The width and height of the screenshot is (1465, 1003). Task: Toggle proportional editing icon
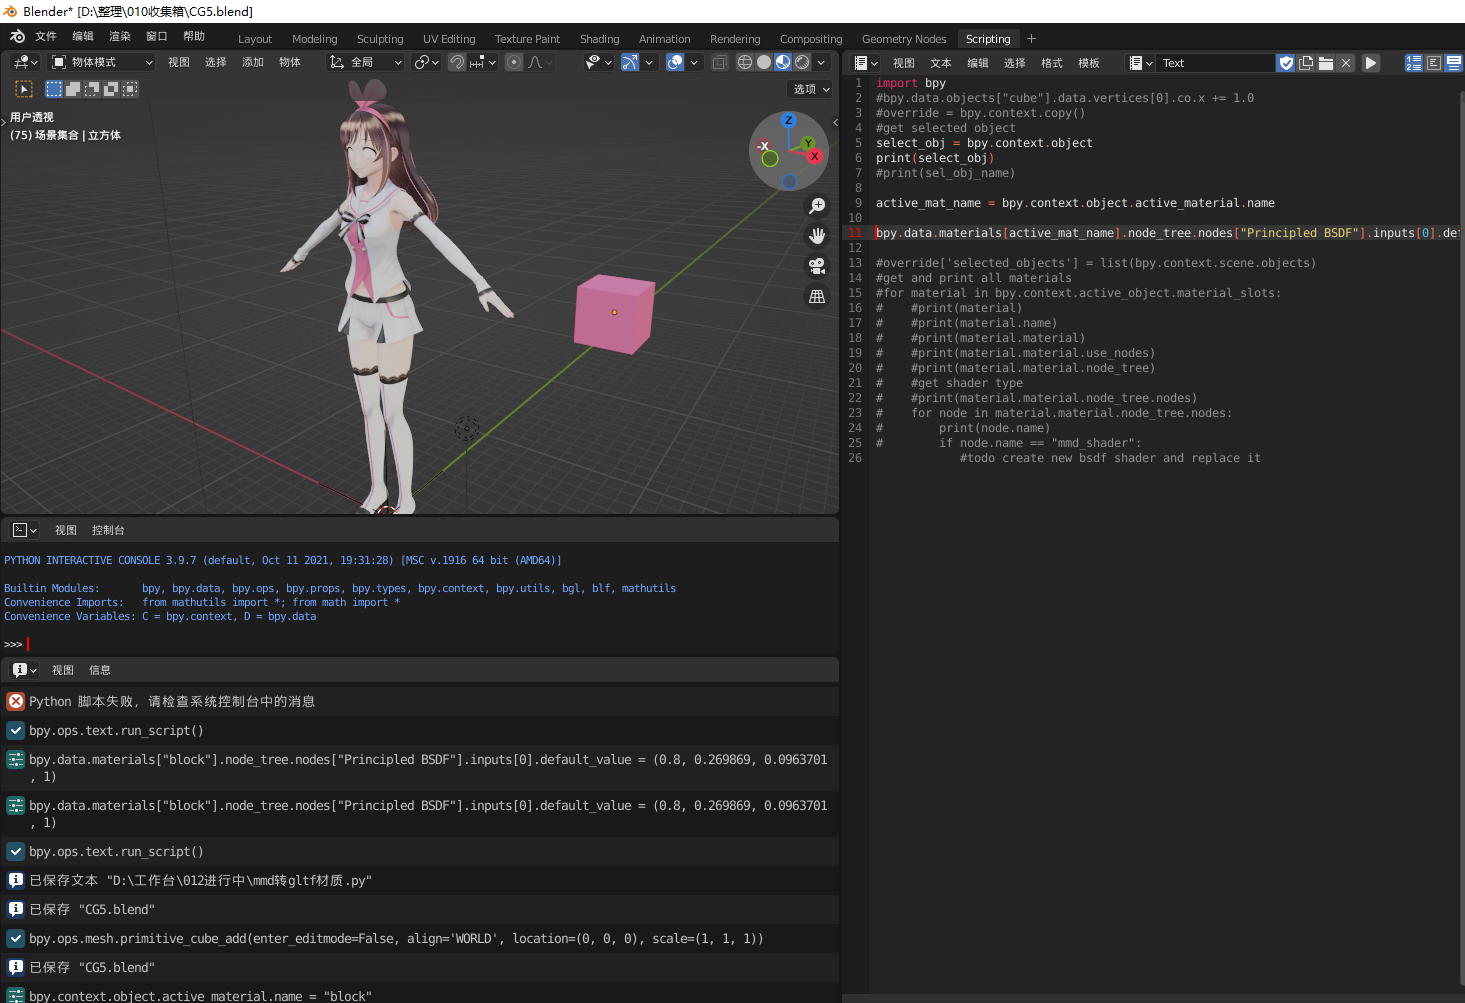coord(514,62)
